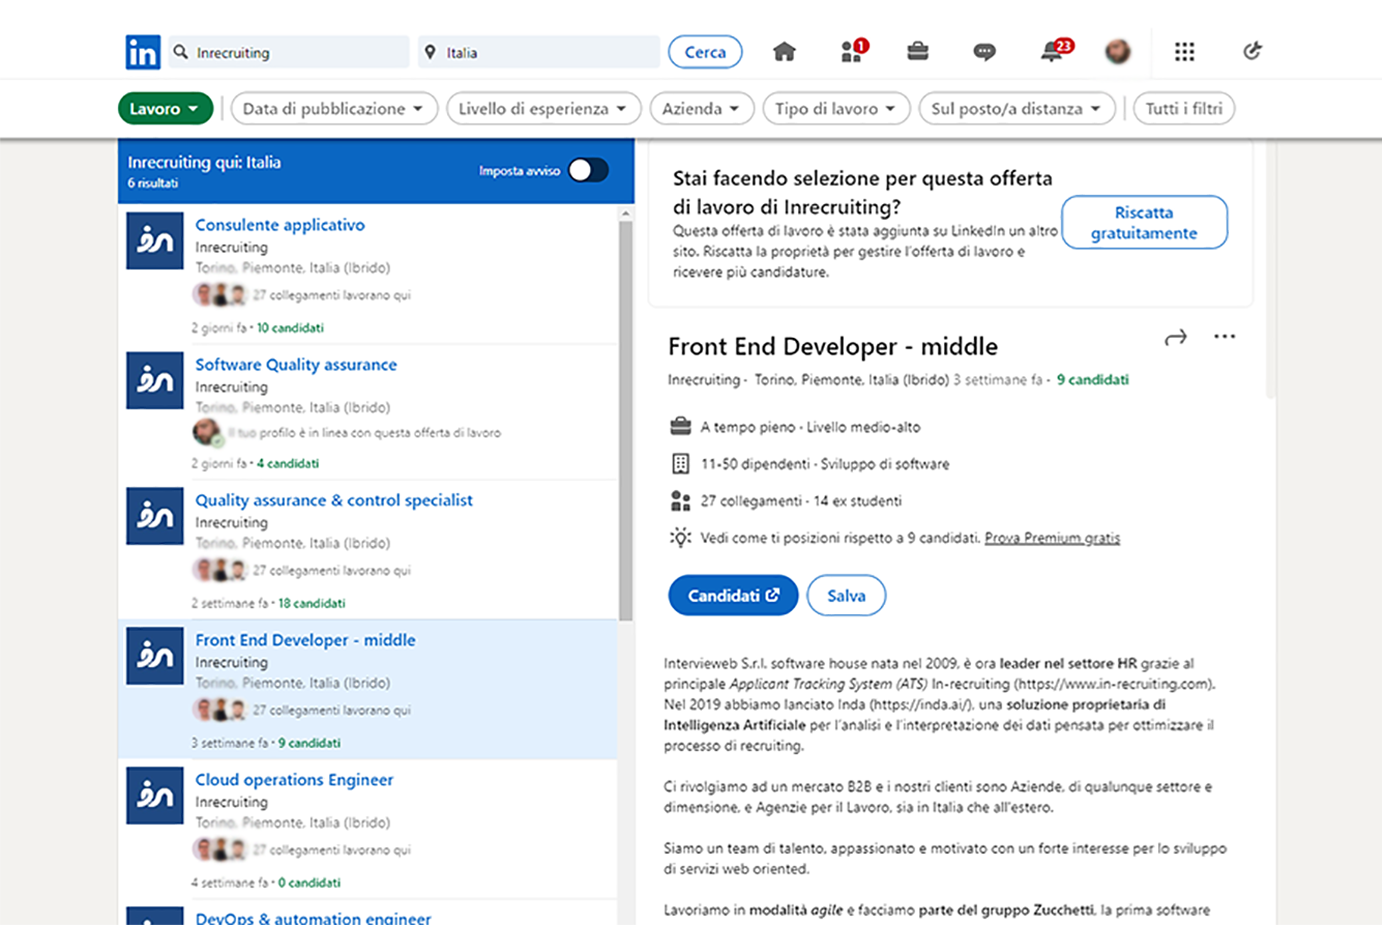Click '10 candidati' text
This screenshot has width=1382, height=925.
pyautogui.click(x=290, y=328)
